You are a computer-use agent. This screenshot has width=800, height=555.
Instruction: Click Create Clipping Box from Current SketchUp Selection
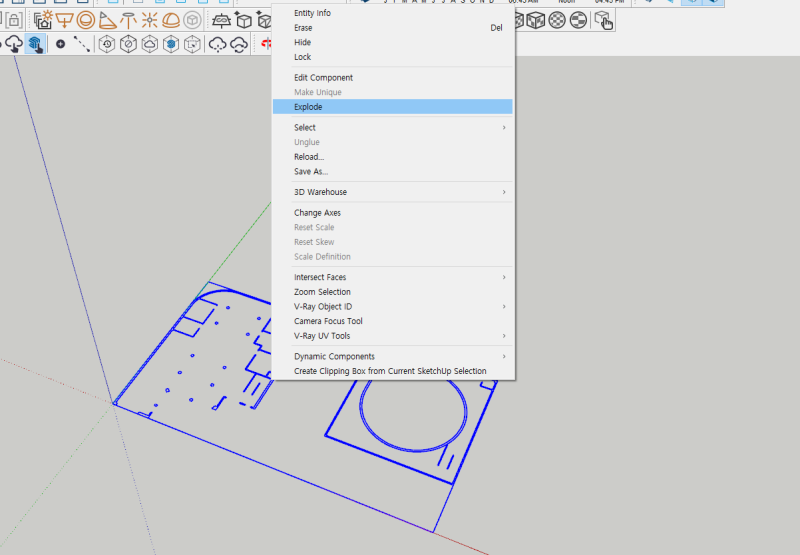click(392, 371)
